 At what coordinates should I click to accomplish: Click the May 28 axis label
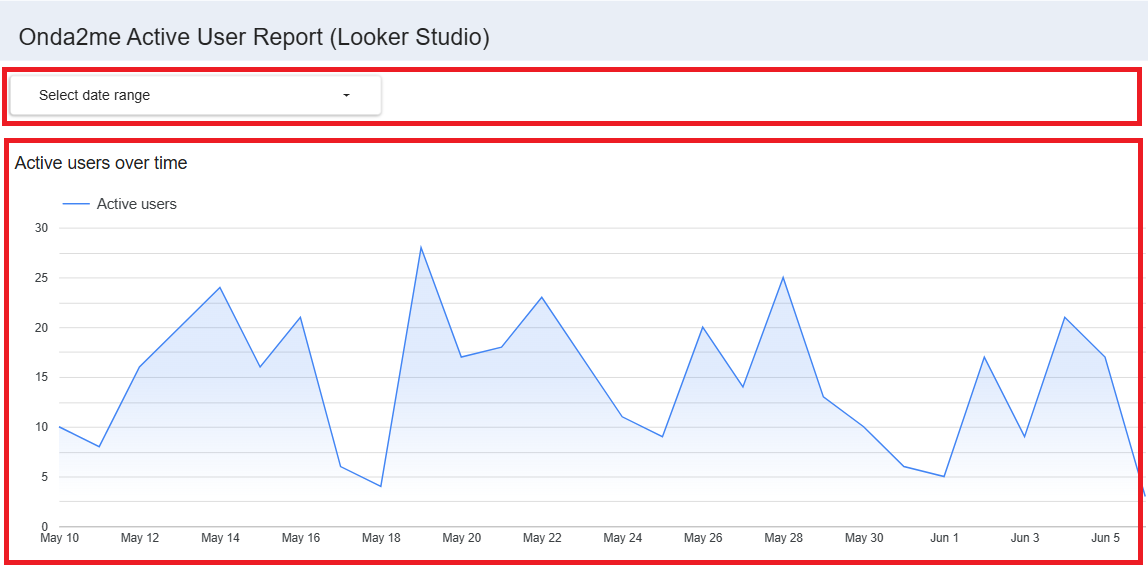[x=783, y=538]
